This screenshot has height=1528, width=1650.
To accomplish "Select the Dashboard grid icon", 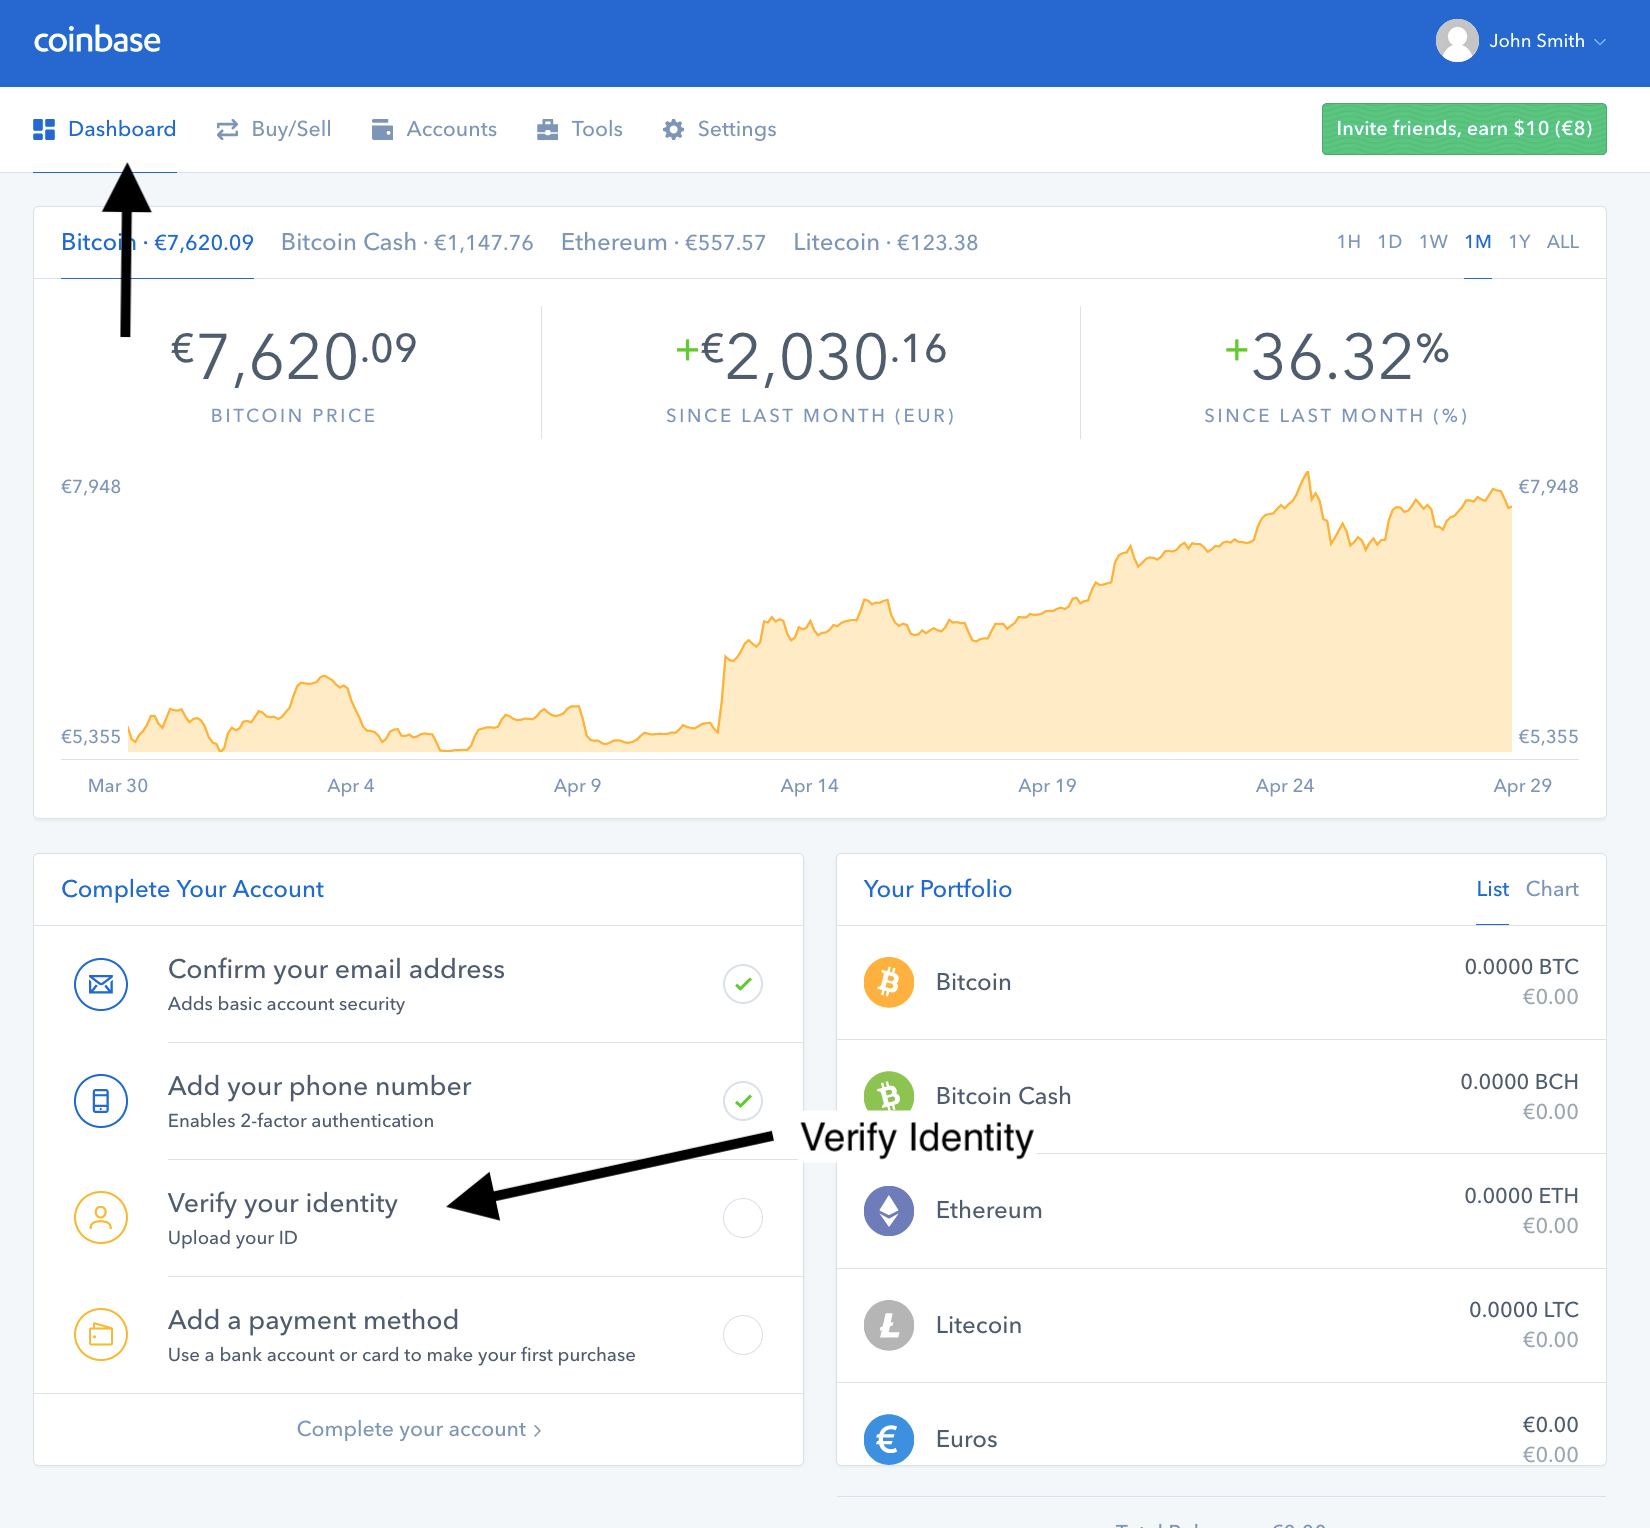I will (x=44, y=128).
